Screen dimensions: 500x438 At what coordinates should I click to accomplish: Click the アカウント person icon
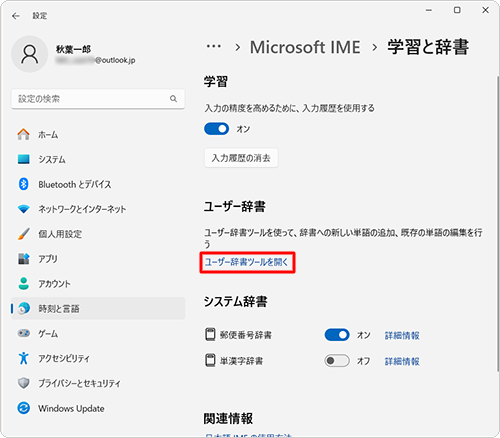tap(23, 284)
